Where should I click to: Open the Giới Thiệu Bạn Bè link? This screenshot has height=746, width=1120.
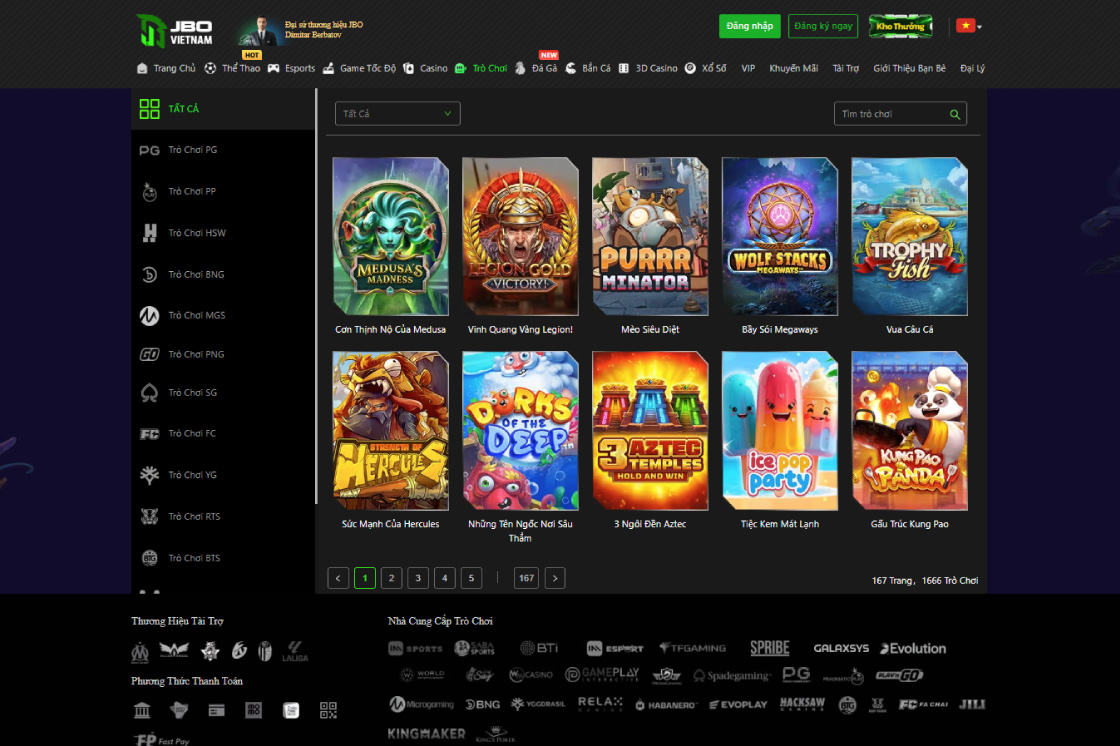pyautogui.click(x=909, y=68)
